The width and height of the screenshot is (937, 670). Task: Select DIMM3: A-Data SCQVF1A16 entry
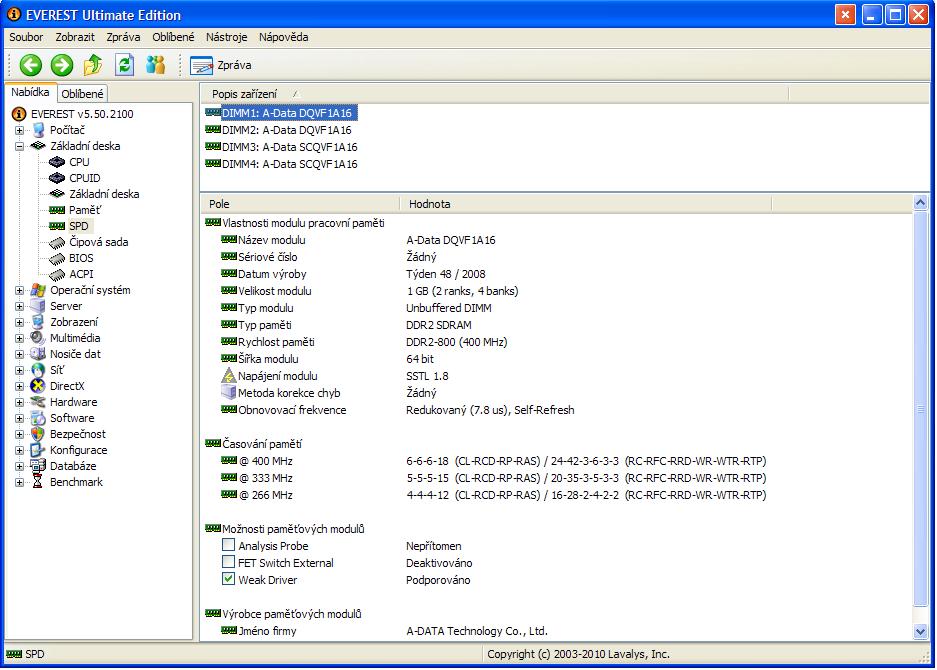pyautogui.click(x=289, y=147)
